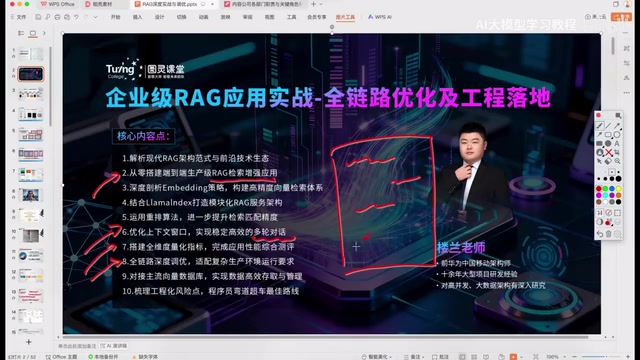640x360 pixels.
Task: Open the 图片工具 ribbon tab
Action: point(345,17)
